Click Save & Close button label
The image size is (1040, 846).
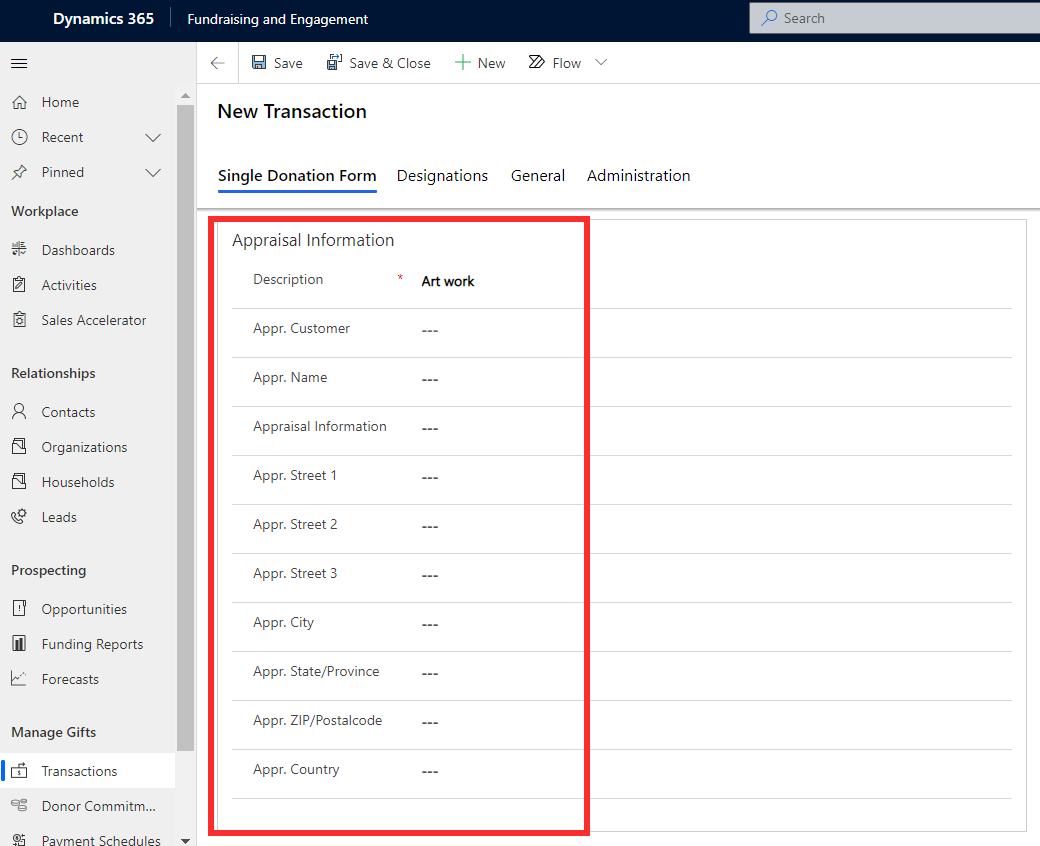[x=390, y=63]
